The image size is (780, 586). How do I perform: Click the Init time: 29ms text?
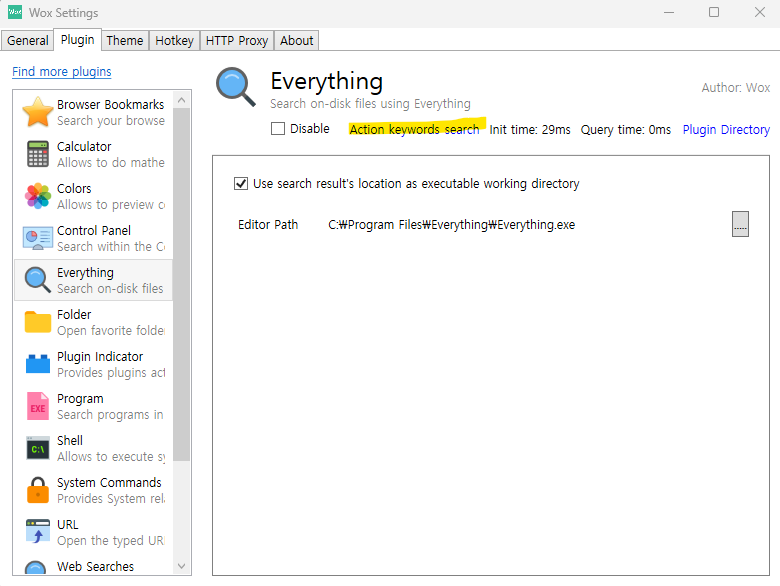pos(530,129)
